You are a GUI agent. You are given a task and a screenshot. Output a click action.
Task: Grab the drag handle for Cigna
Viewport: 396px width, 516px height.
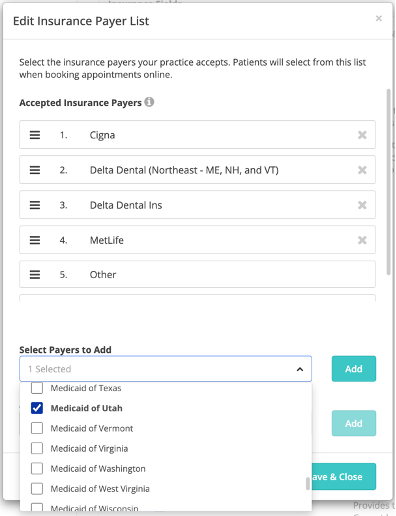[35, 135]
